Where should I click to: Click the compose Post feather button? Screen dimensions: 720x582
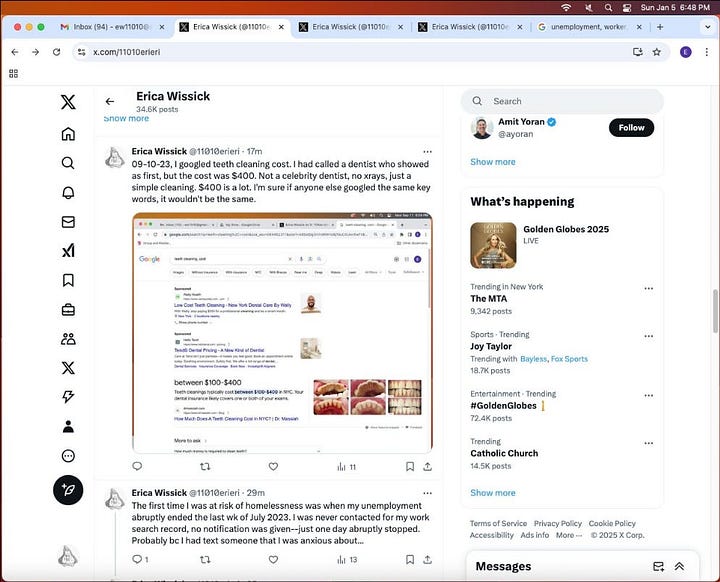68,490
